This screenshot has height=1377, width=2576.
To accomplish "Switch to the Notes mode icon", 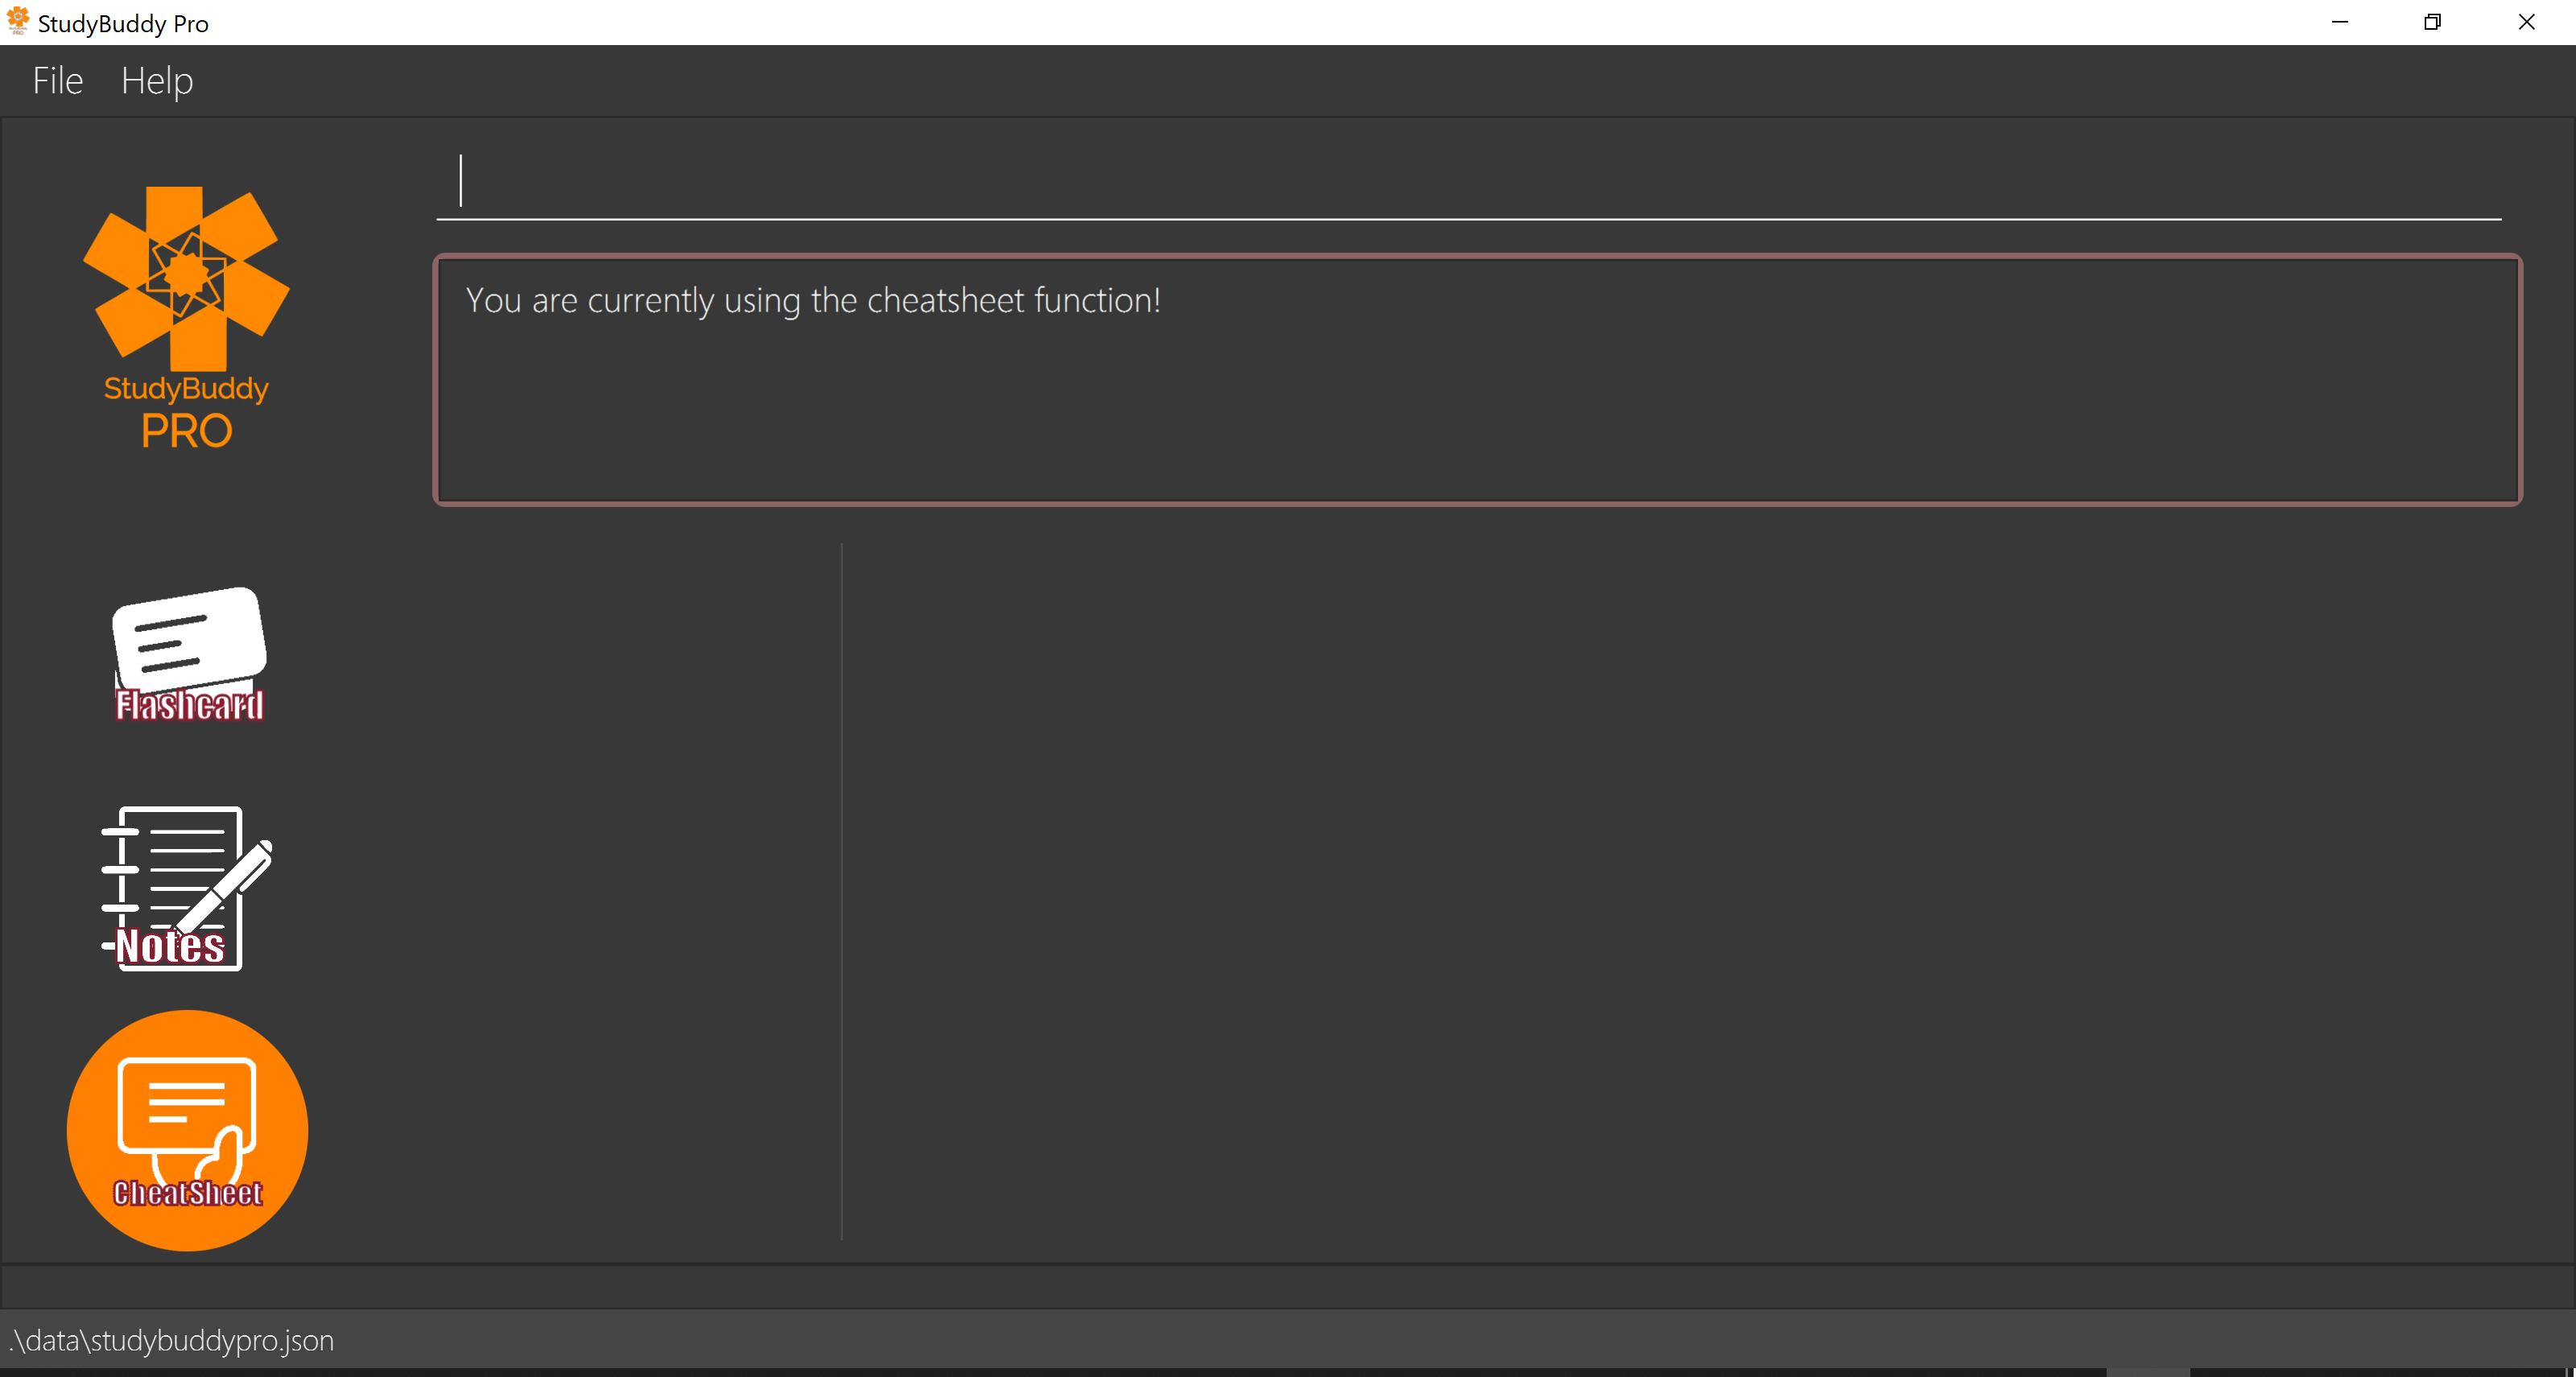I will pos(186,888).
